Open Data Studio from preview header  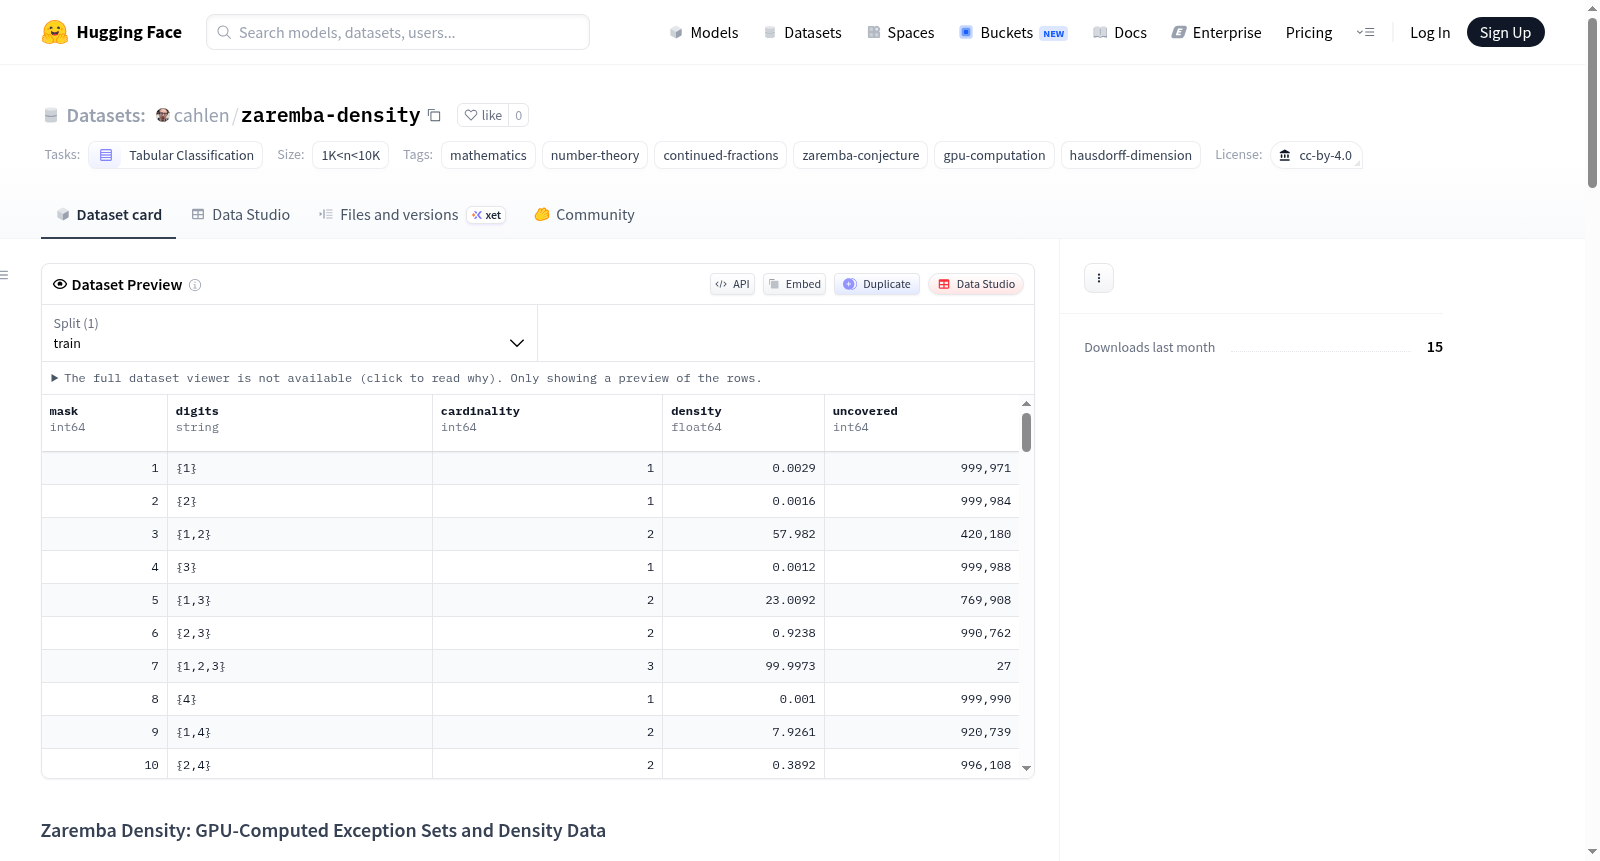pos(976,284)
